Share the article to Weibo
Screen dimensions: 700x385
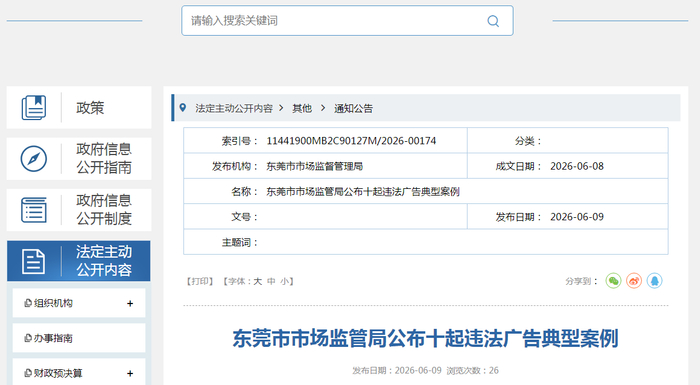click(x=634, y=281)
